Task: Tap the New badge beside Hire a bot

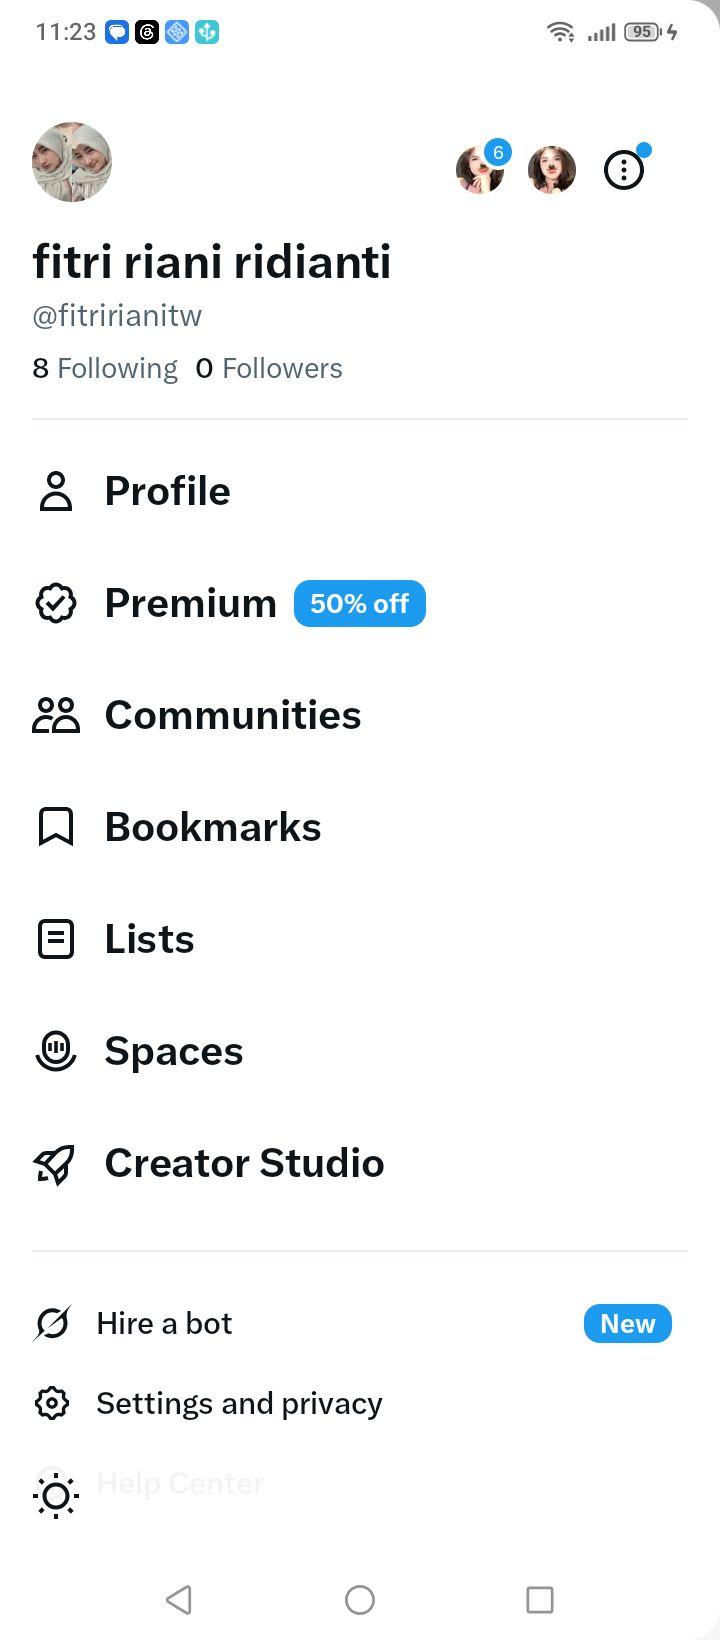Action: [628, 1324]
